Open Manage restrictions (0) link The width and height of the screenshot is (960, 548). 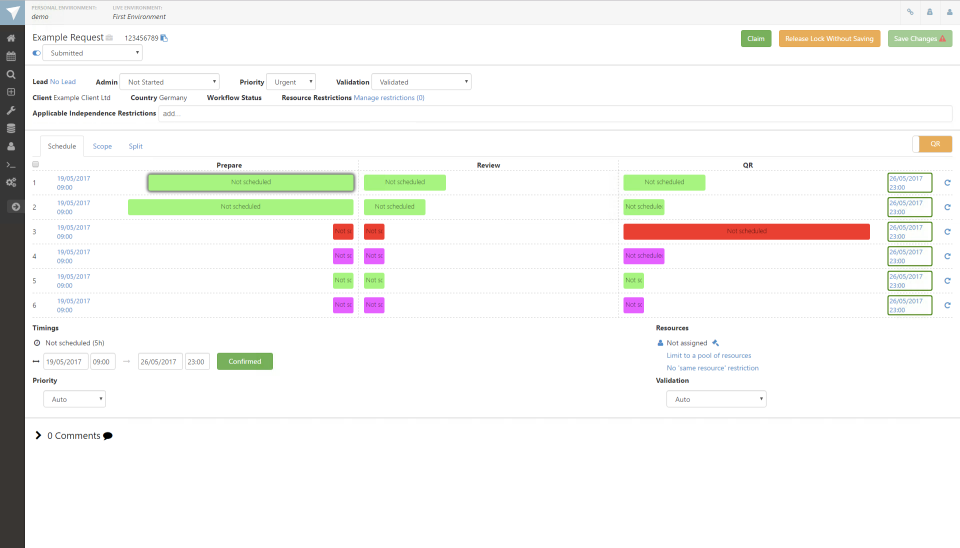coord(389,97)
